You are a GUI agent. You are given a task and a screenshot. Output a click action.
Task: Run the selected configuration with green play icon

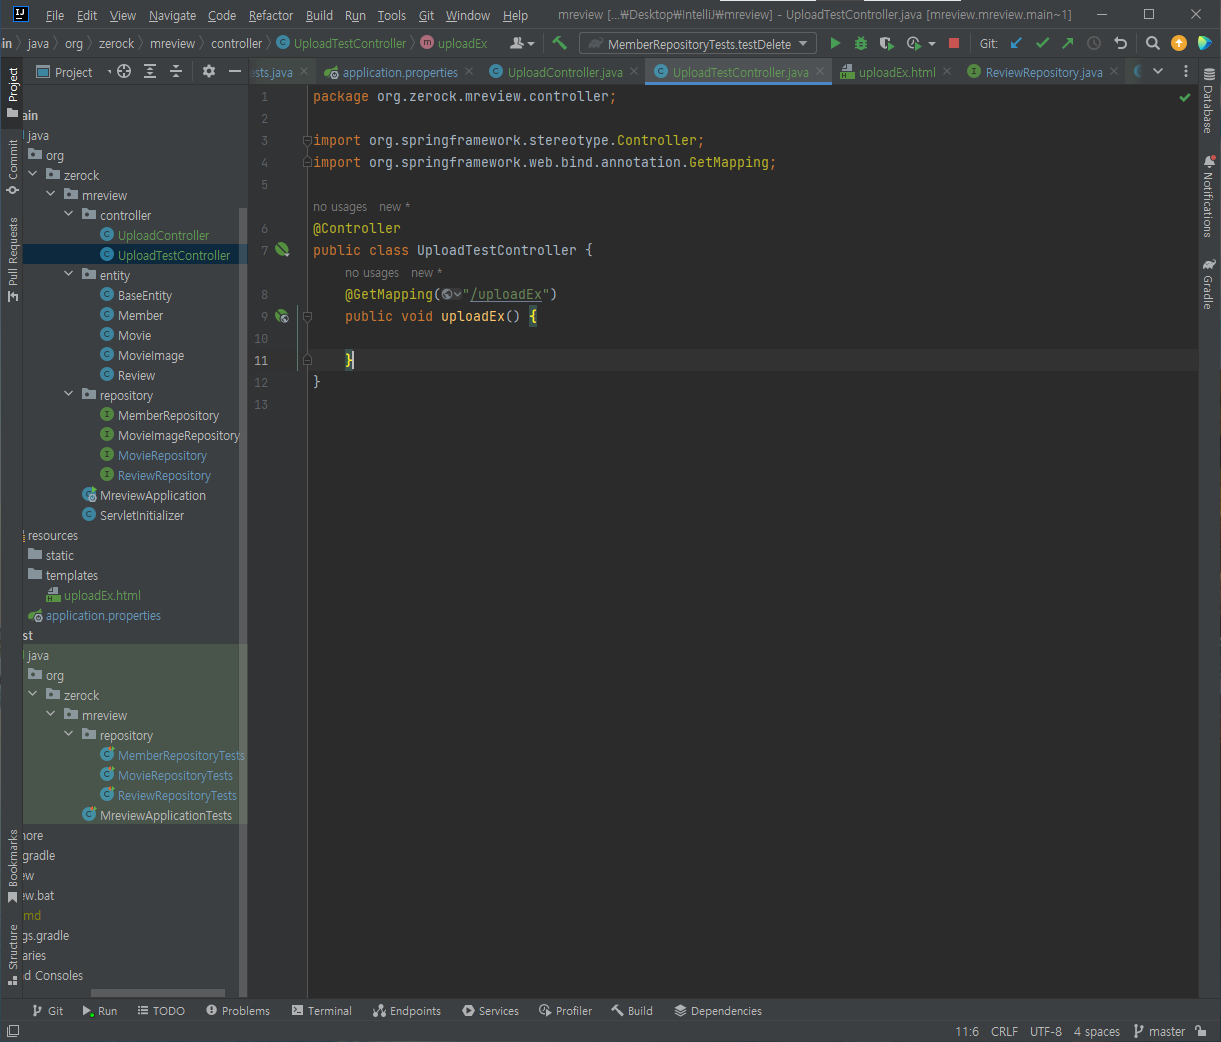(836, 43)
